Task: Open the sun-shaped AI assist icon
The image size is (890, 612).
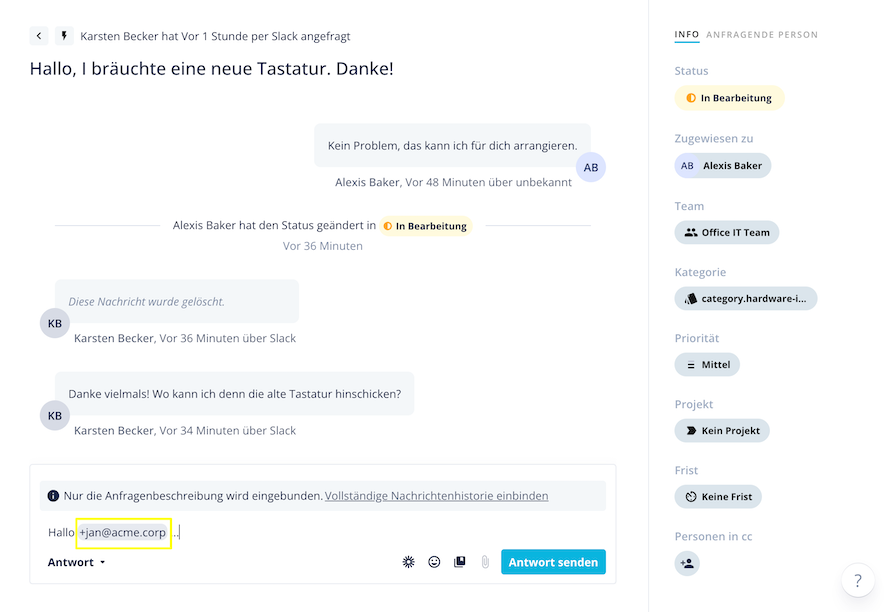Action: pos(409,562)
